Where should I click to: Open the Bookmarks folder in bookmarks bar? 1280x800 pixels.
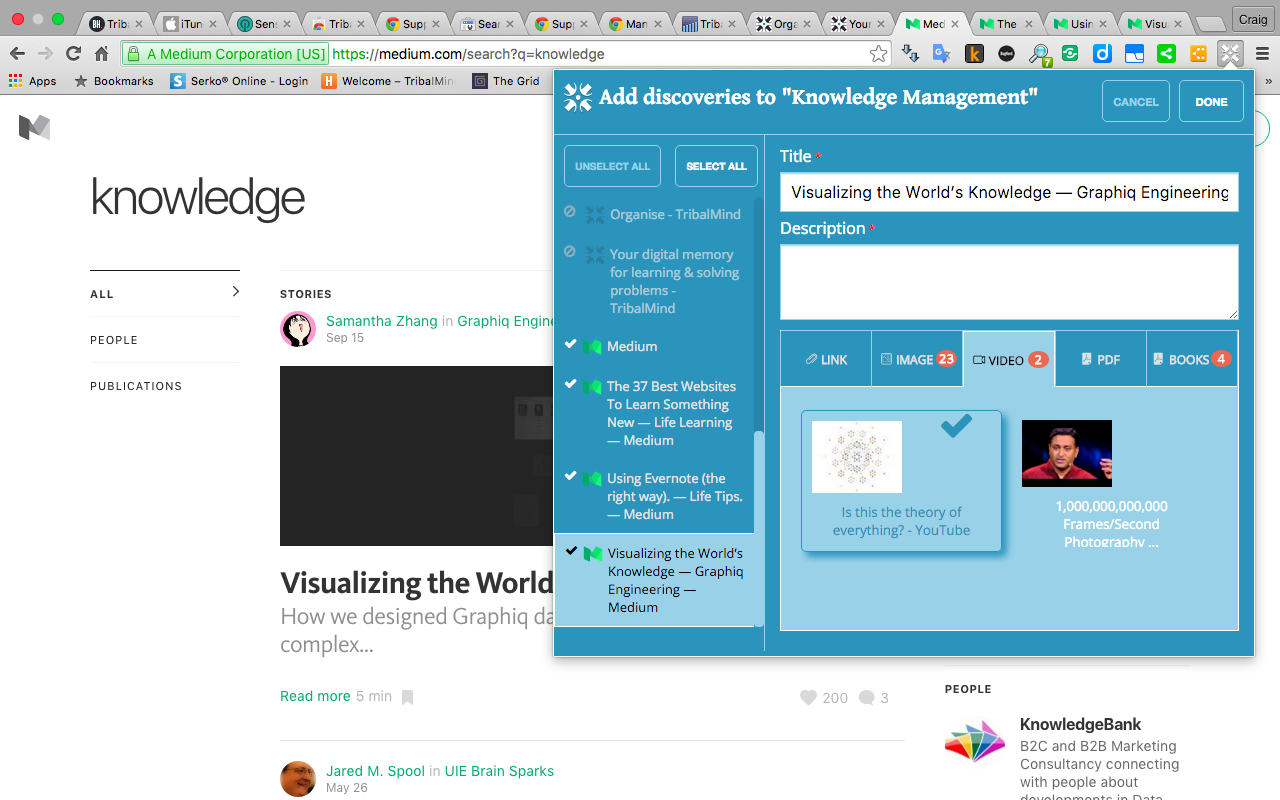114,81
